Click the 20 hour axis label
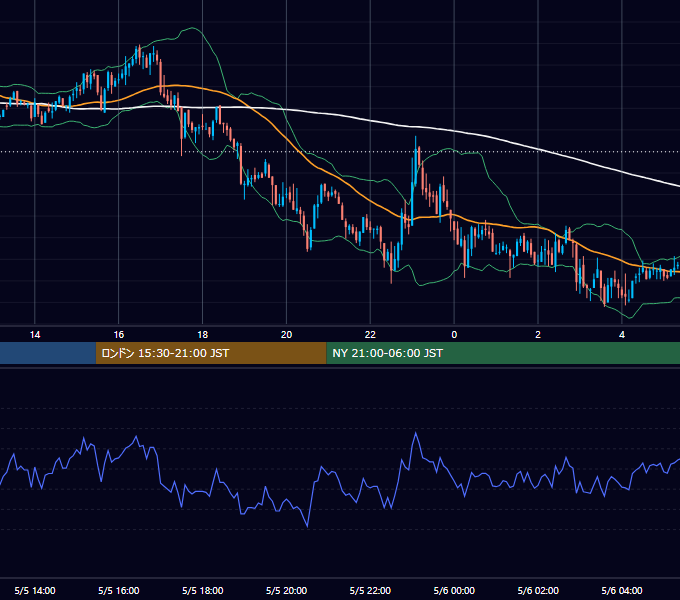The height and width of the screenshot is (600, 680). click(286, 335)
